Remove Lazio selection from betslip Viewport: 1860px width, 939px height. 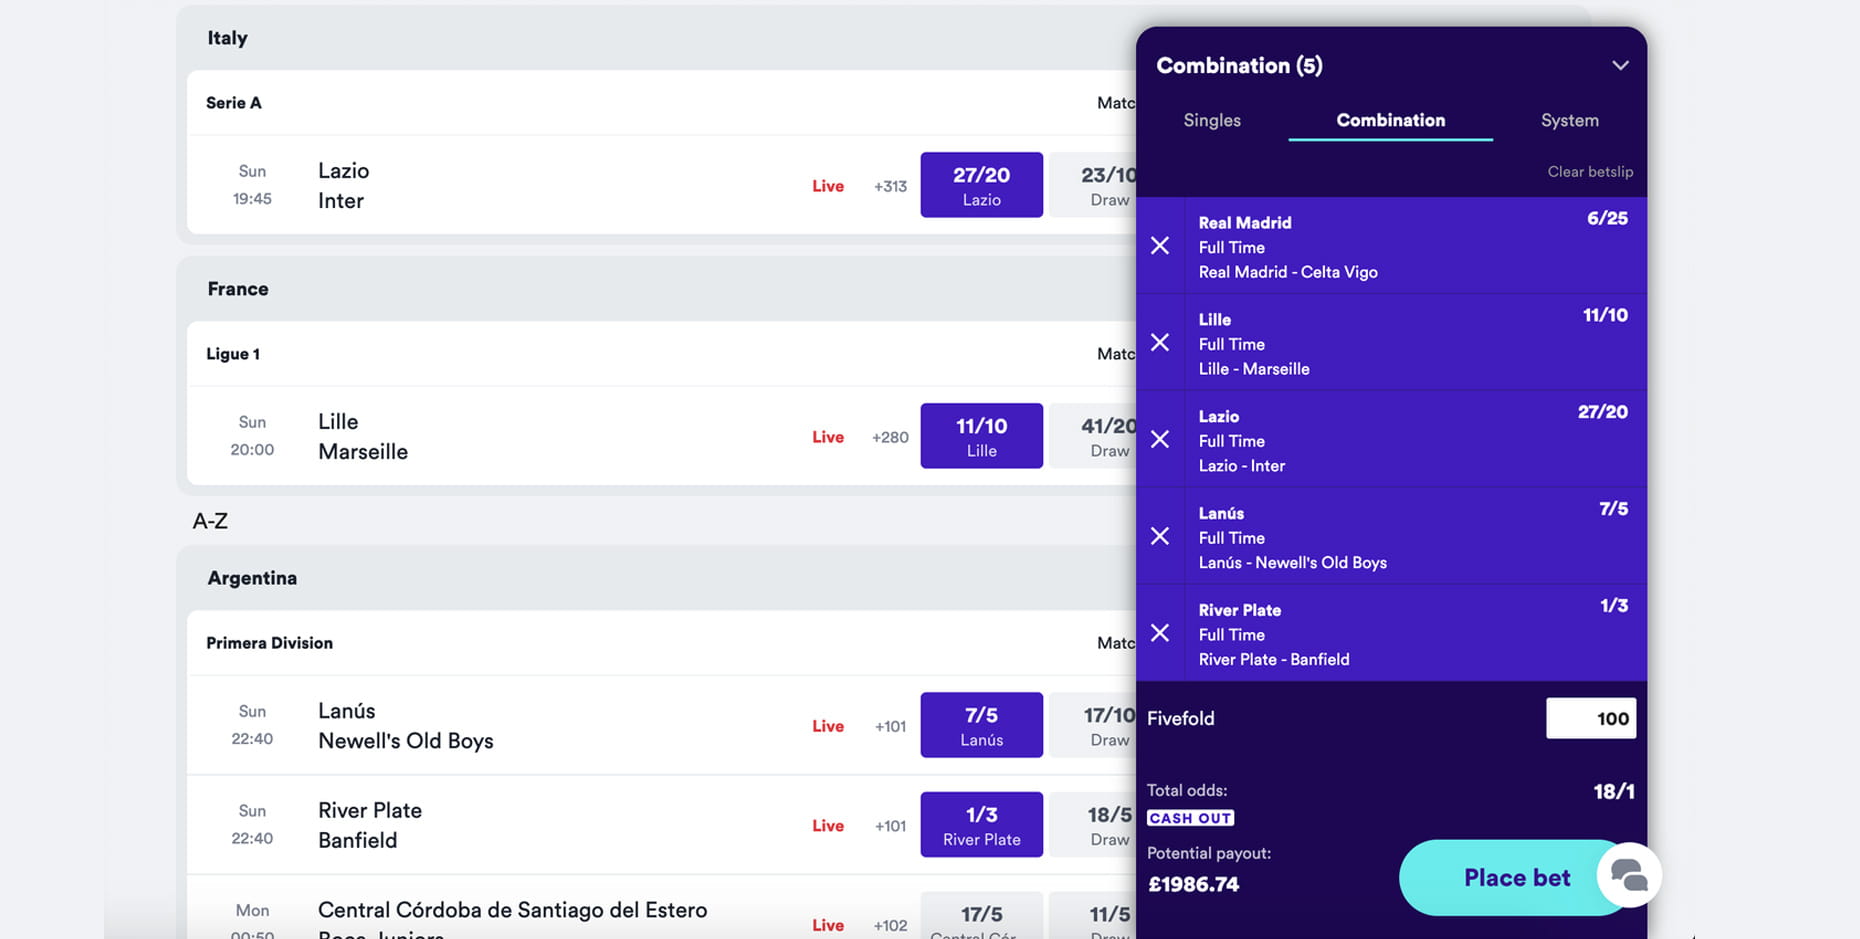point(1160,440)
